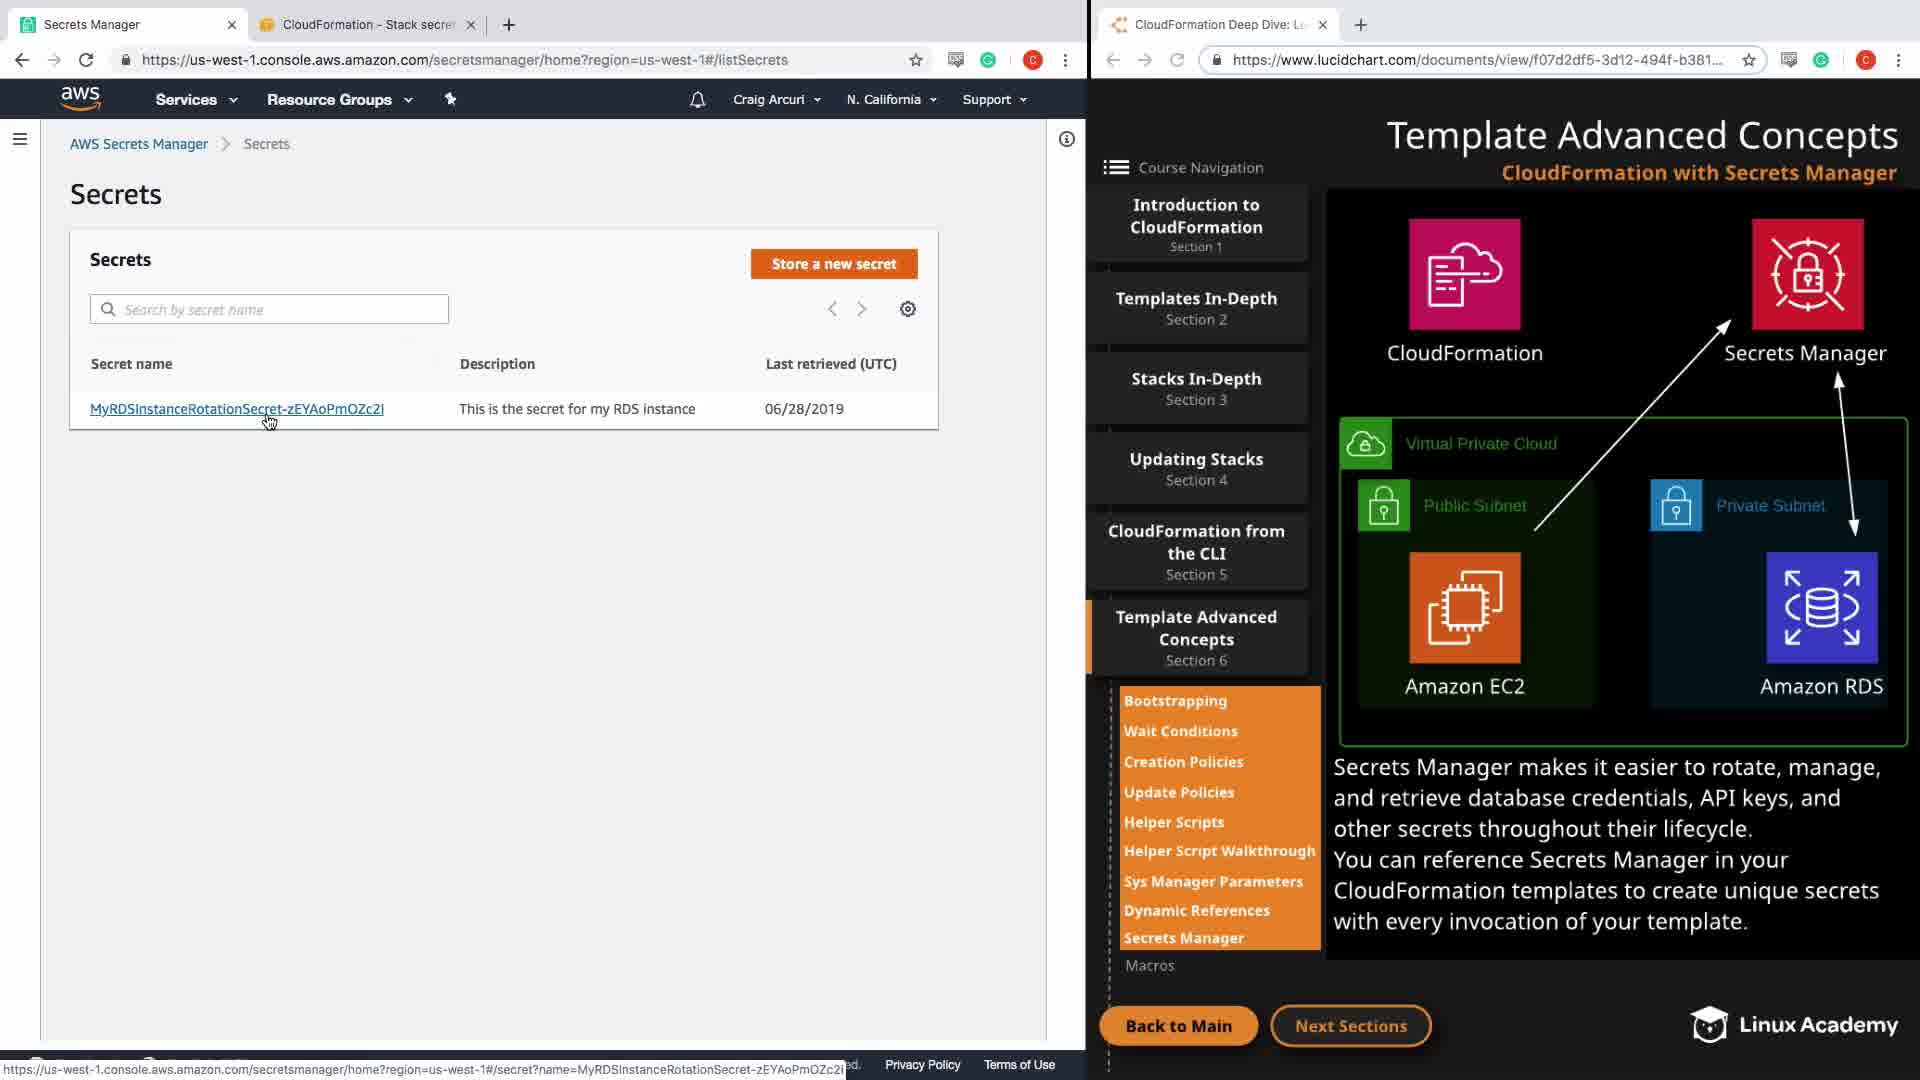Click the Next Sections button
Image resolution: width=1920 pixels, height=1080 pixels.
(x=1350, y=1026)
